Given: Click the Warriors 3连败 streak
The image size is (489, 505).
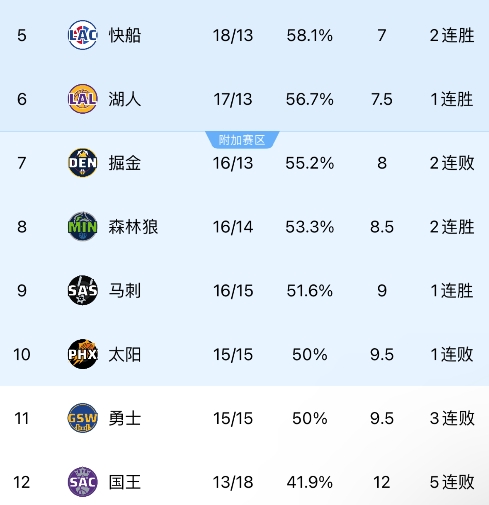Looking at the screenshot, I should [452, 418].
